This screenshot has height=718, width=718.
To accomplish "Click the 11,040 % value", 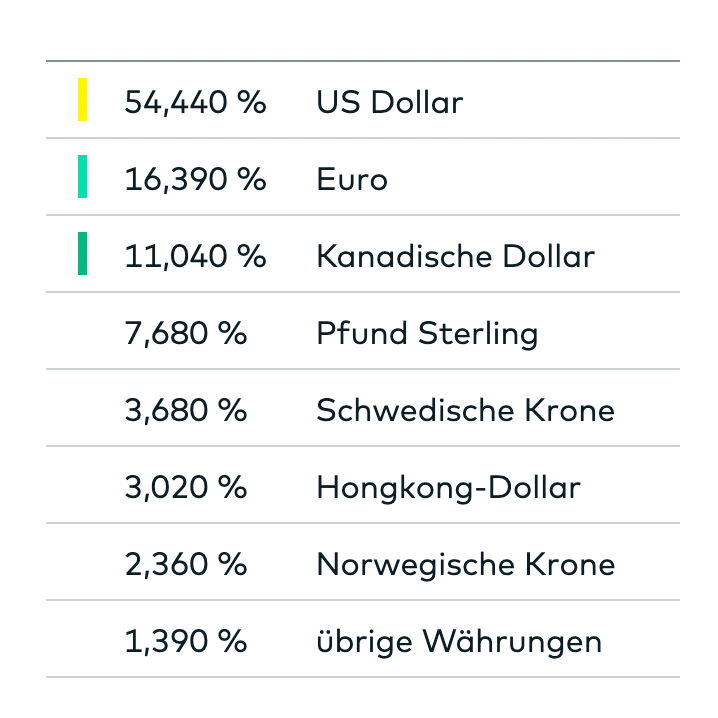I will [195, 256].
